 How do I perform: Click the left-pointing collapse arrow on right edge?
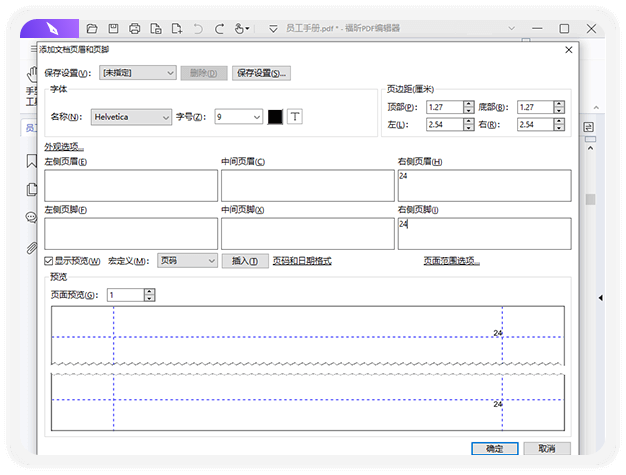(x=600, y=298)
